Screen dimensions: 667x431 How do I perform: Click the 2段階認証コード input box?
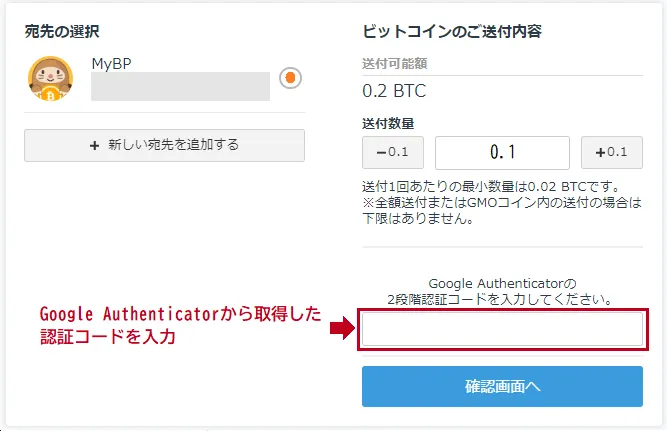[x=502, y=329]
